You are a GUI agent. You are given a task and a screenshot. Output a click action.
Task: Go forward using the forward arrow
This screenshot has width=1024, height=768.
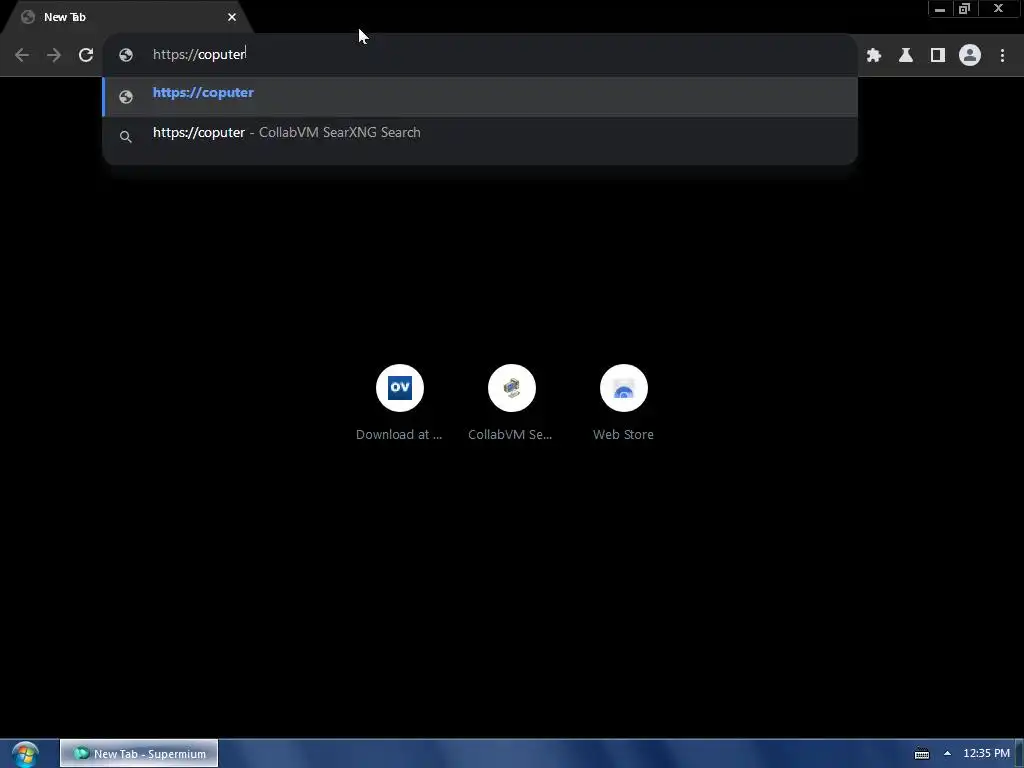[54, 55]
